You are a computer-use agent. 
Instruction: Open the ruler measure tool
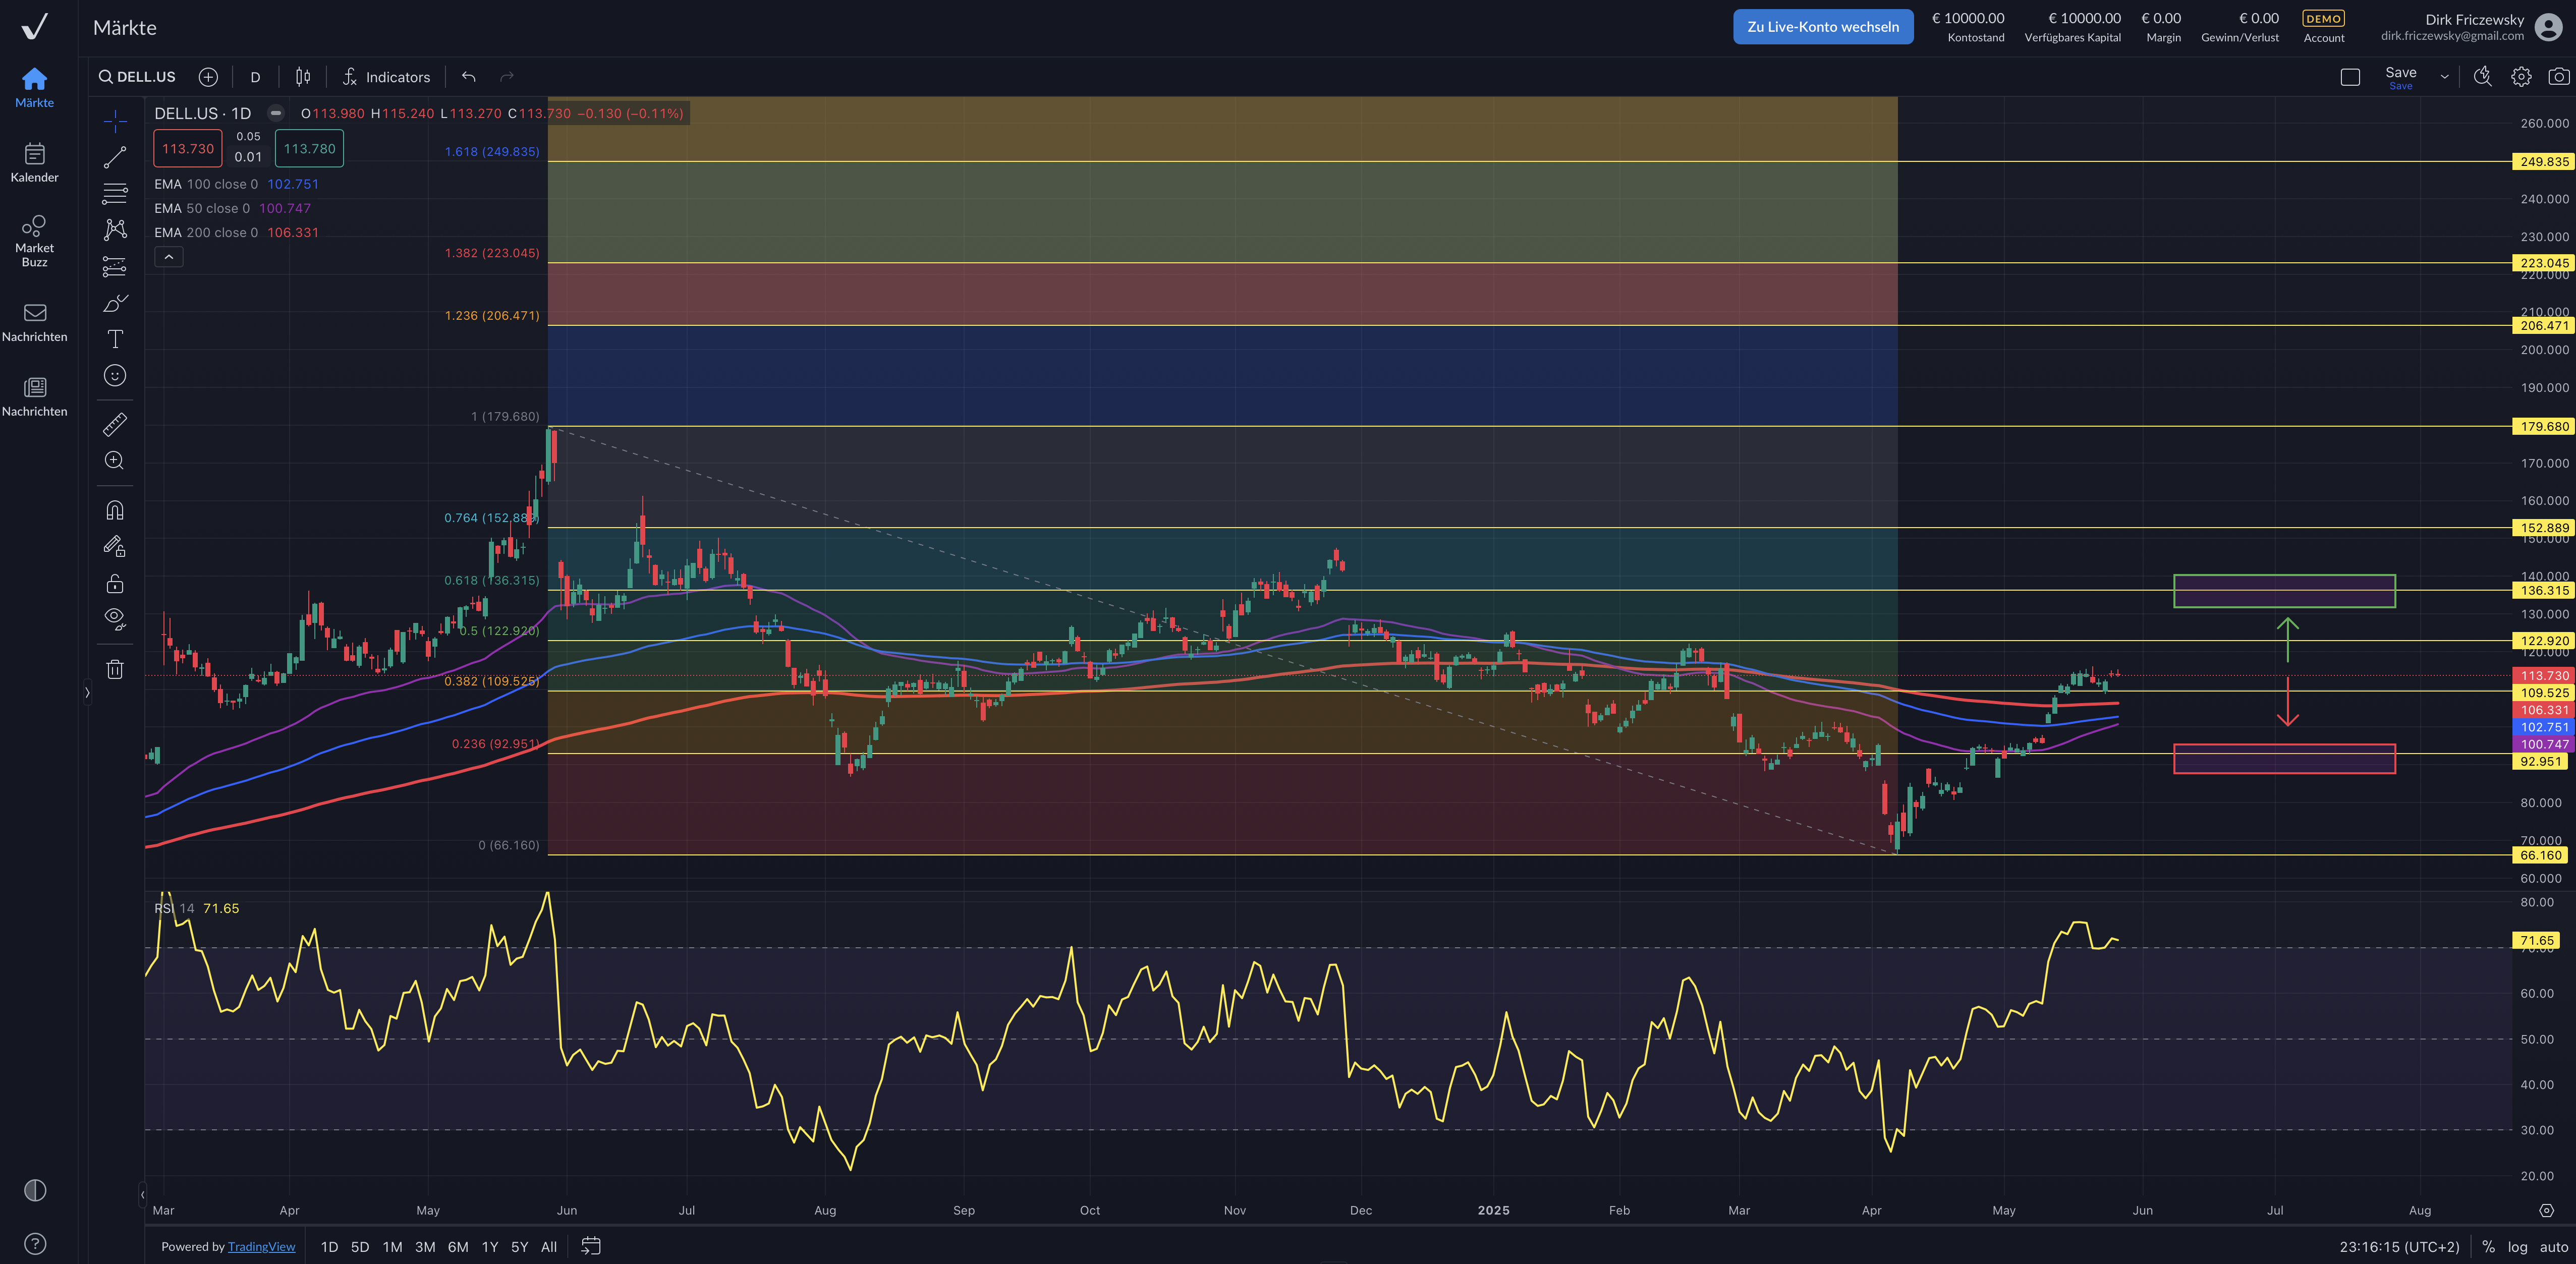(115, 425)
